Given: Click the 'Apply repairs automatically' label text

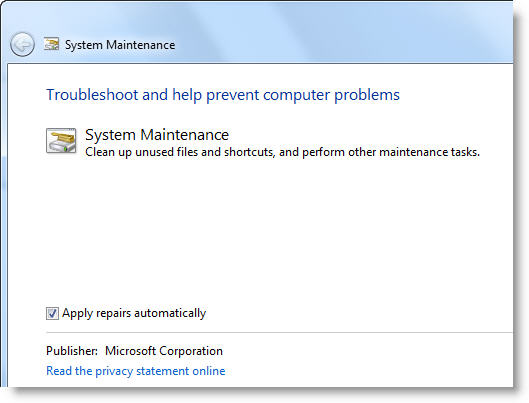Looking at the screenshot, I should 134,313.
